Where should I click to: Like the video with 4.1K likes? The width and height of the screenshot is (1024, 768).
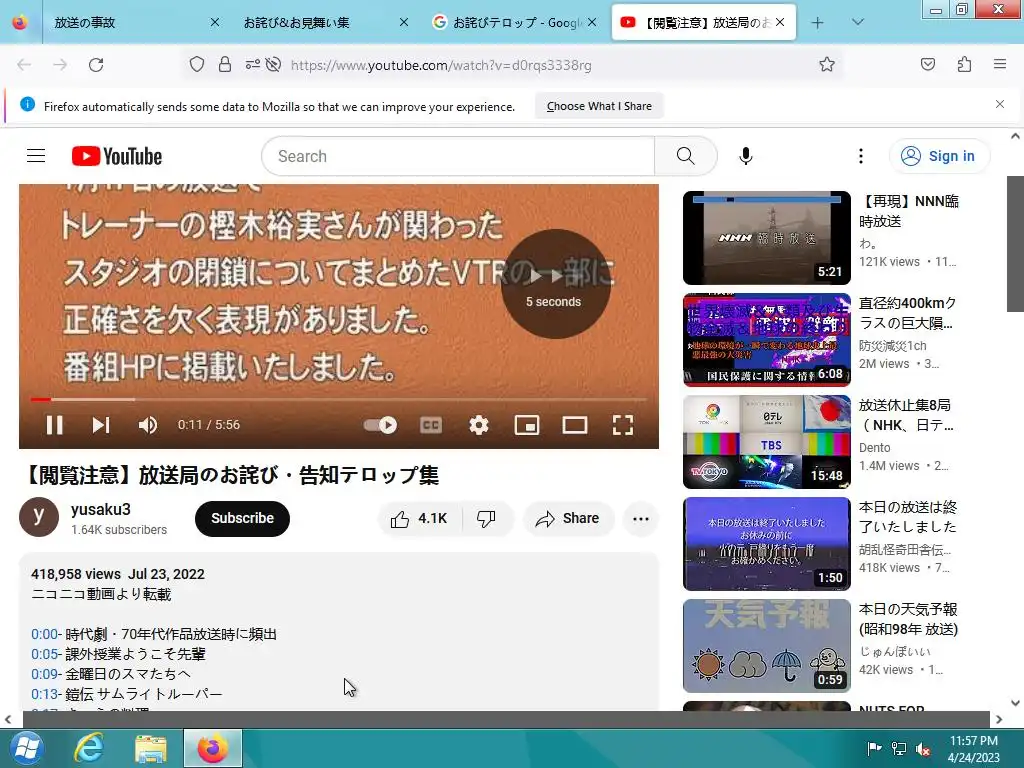pyautogui.click(x=419, y=519)
